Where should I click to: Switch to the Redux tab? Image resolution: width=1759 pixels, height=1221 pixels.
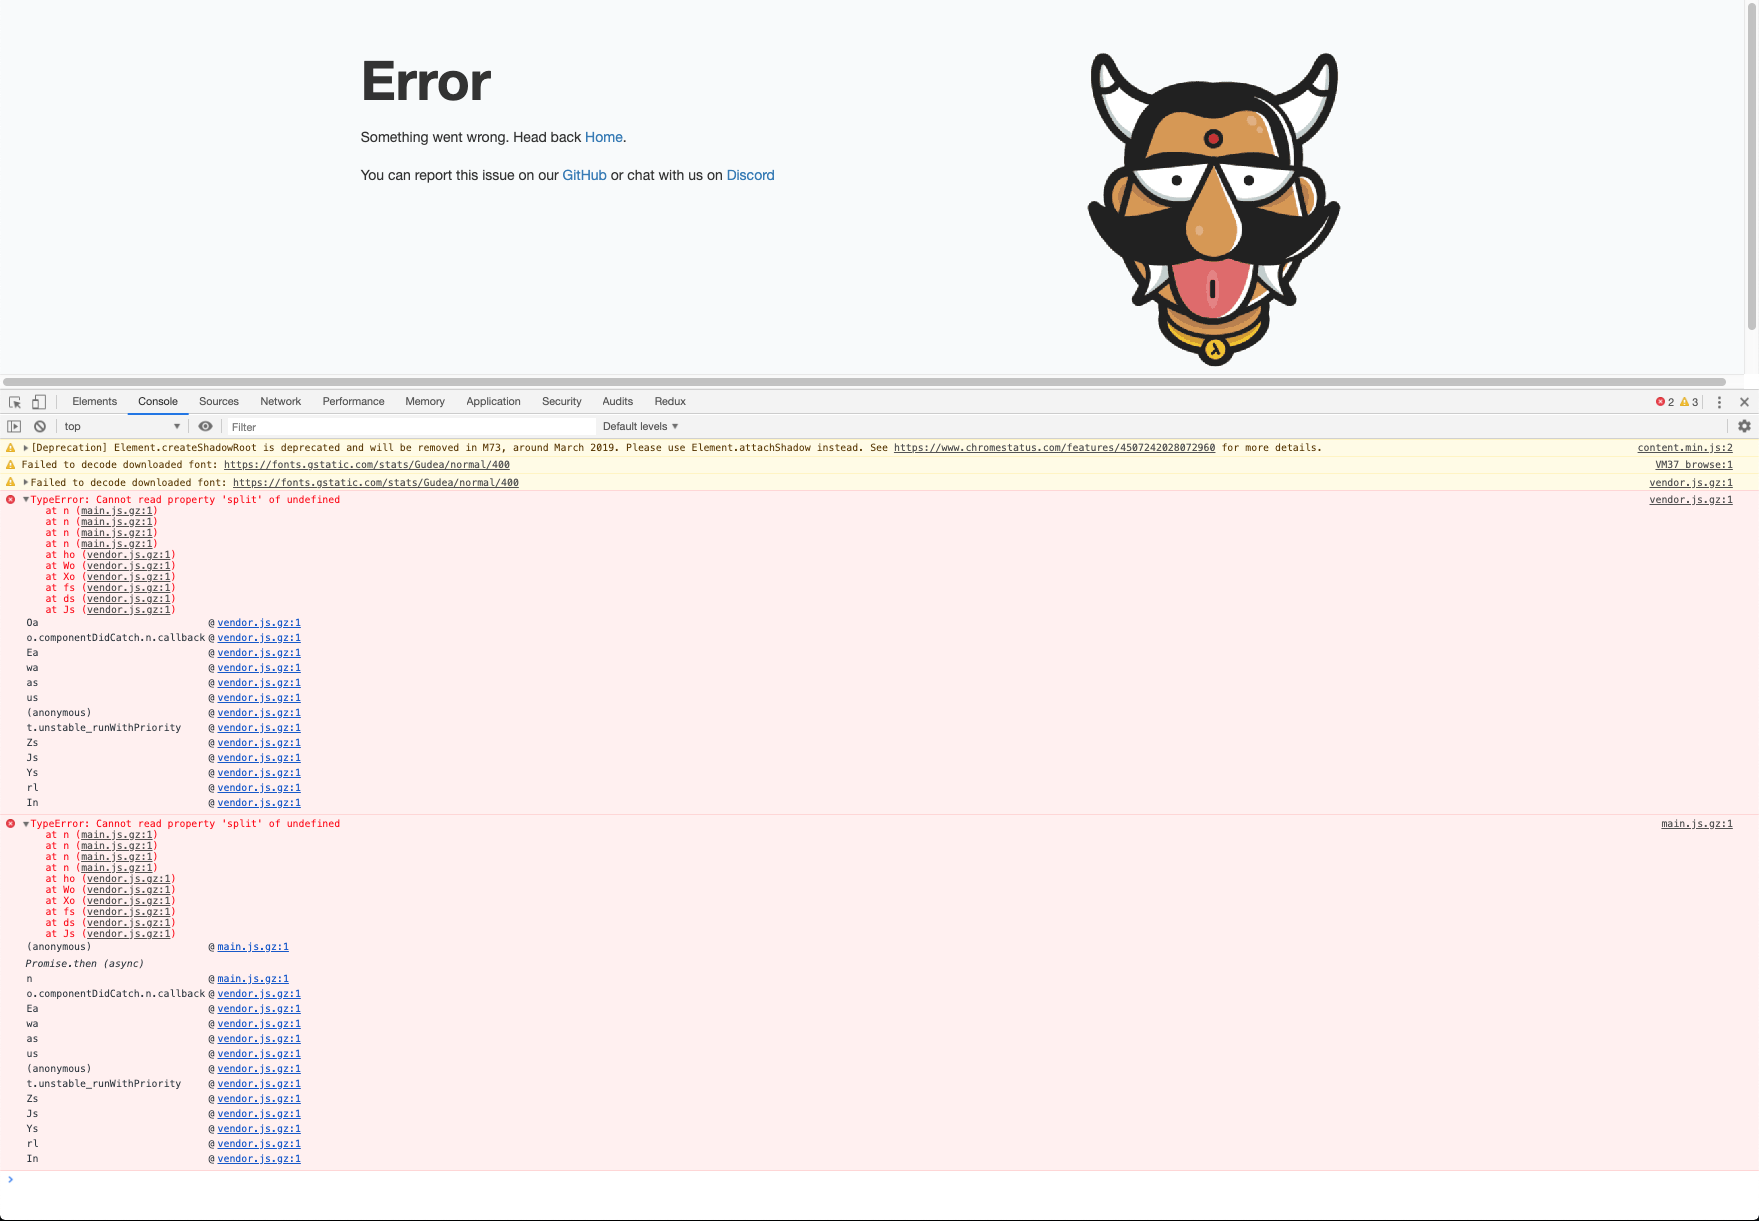[669, 401]
